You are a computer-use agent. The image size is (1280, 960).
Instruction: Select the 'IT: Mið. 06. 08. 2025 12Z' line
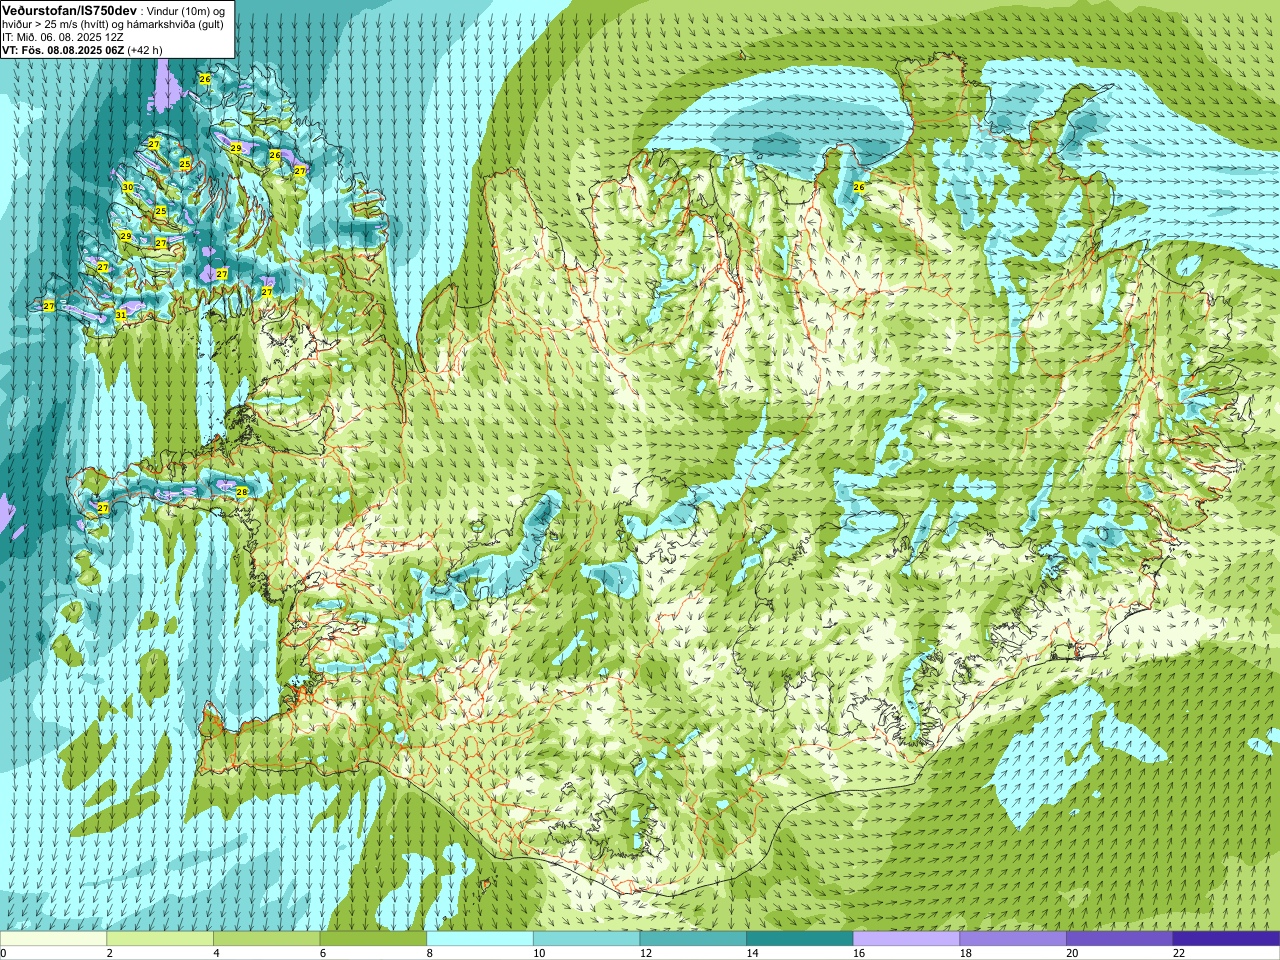point(63,36)
